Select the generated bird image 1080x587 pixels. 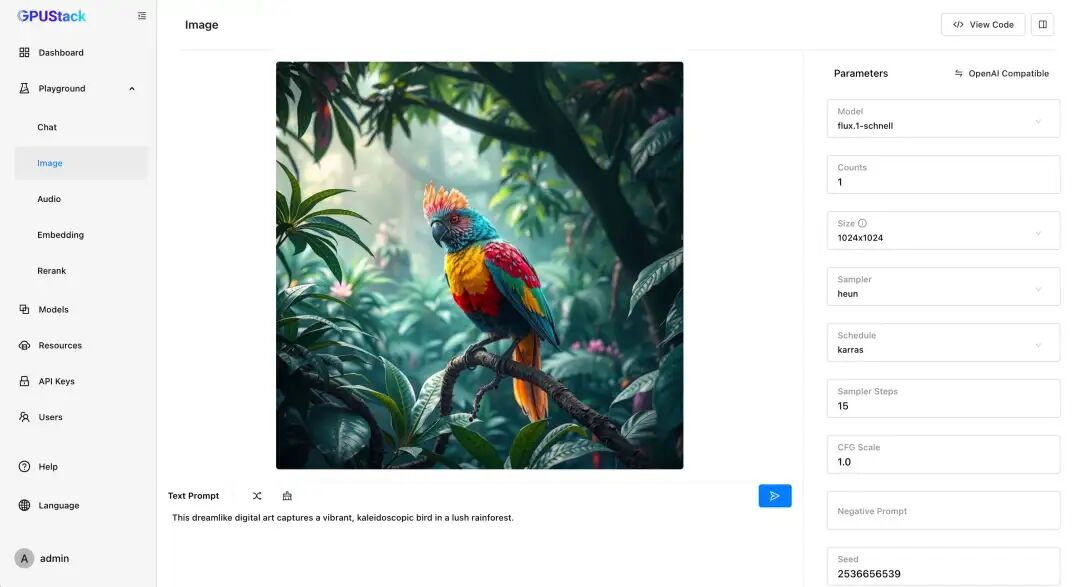click(x=479, y=265)
